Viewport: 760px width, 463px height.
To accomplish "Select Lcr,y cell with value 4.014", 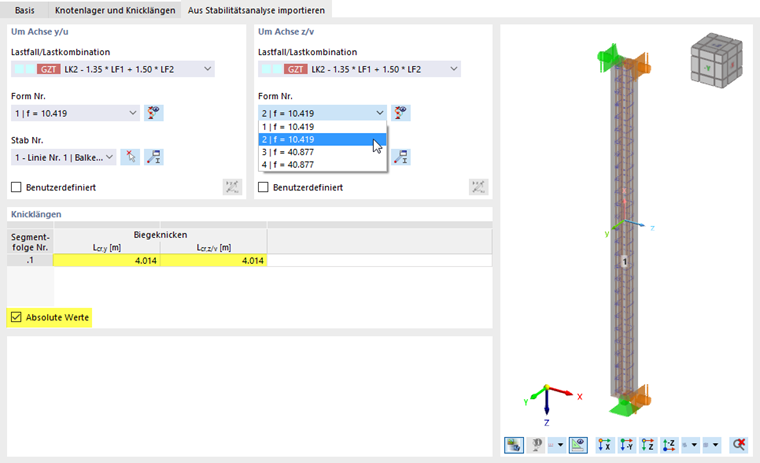I will pyautogui.click(x=107, y=260).
